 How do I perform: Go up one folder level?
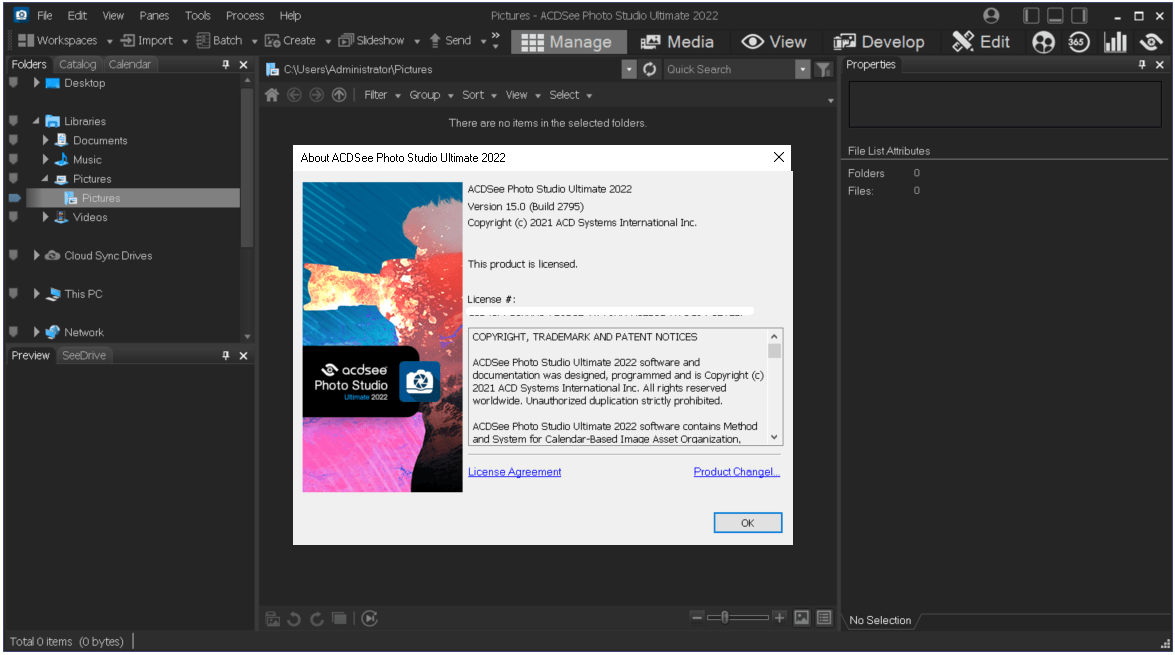point(339,95)
